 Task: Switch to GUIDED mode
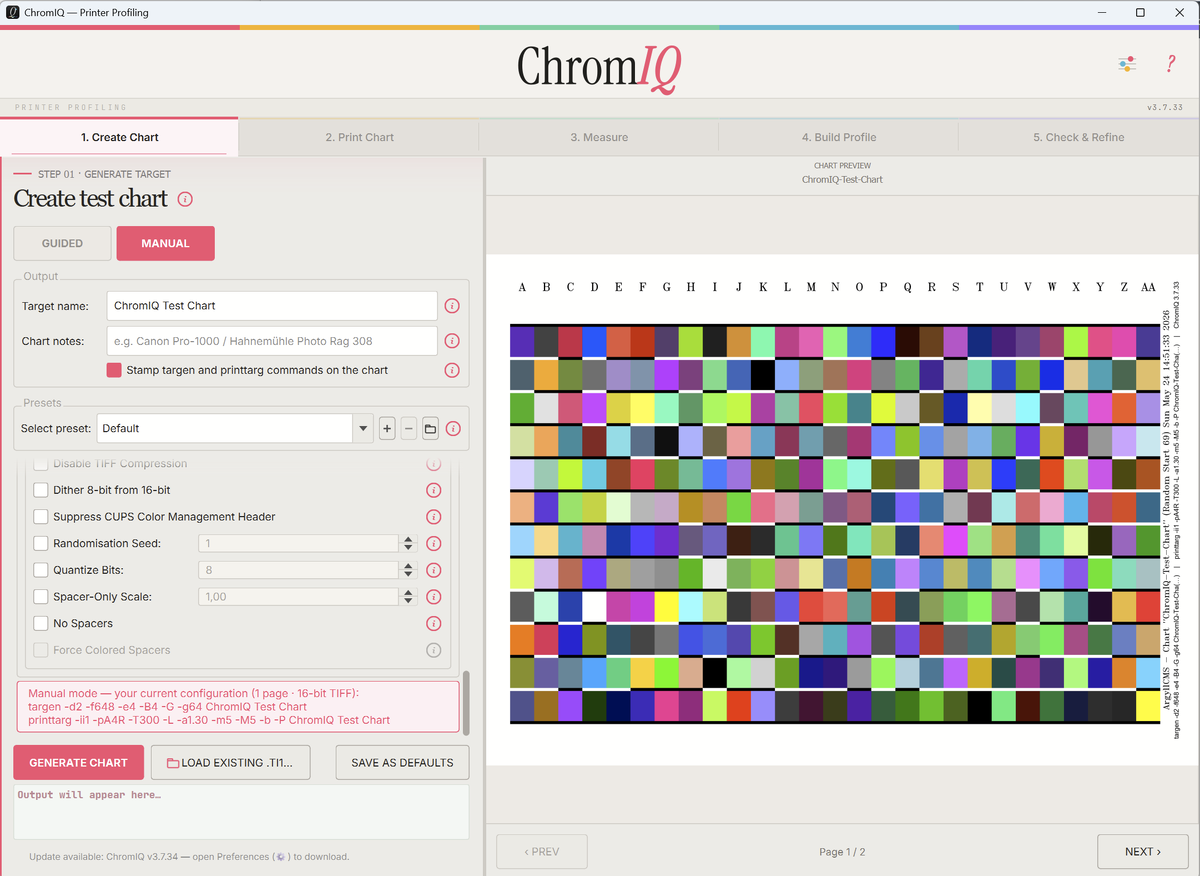pyautogui.click(x=62, y=244)
